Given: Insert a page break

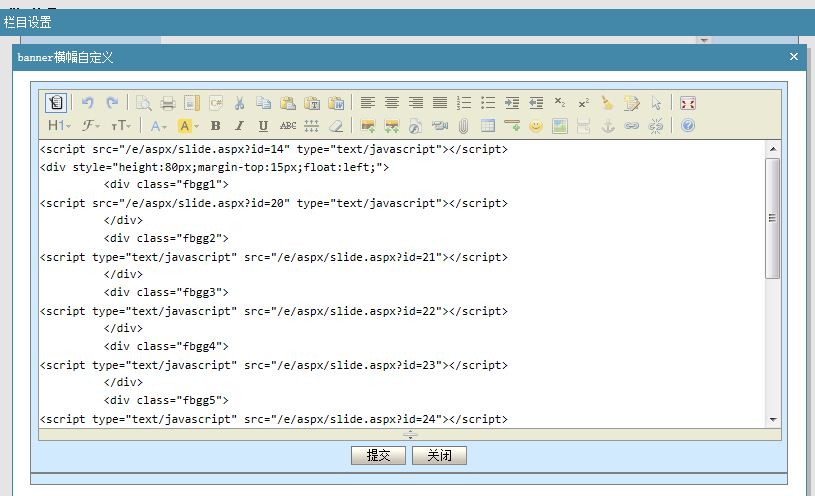Looking at the screenshot, I should [584, 126].
